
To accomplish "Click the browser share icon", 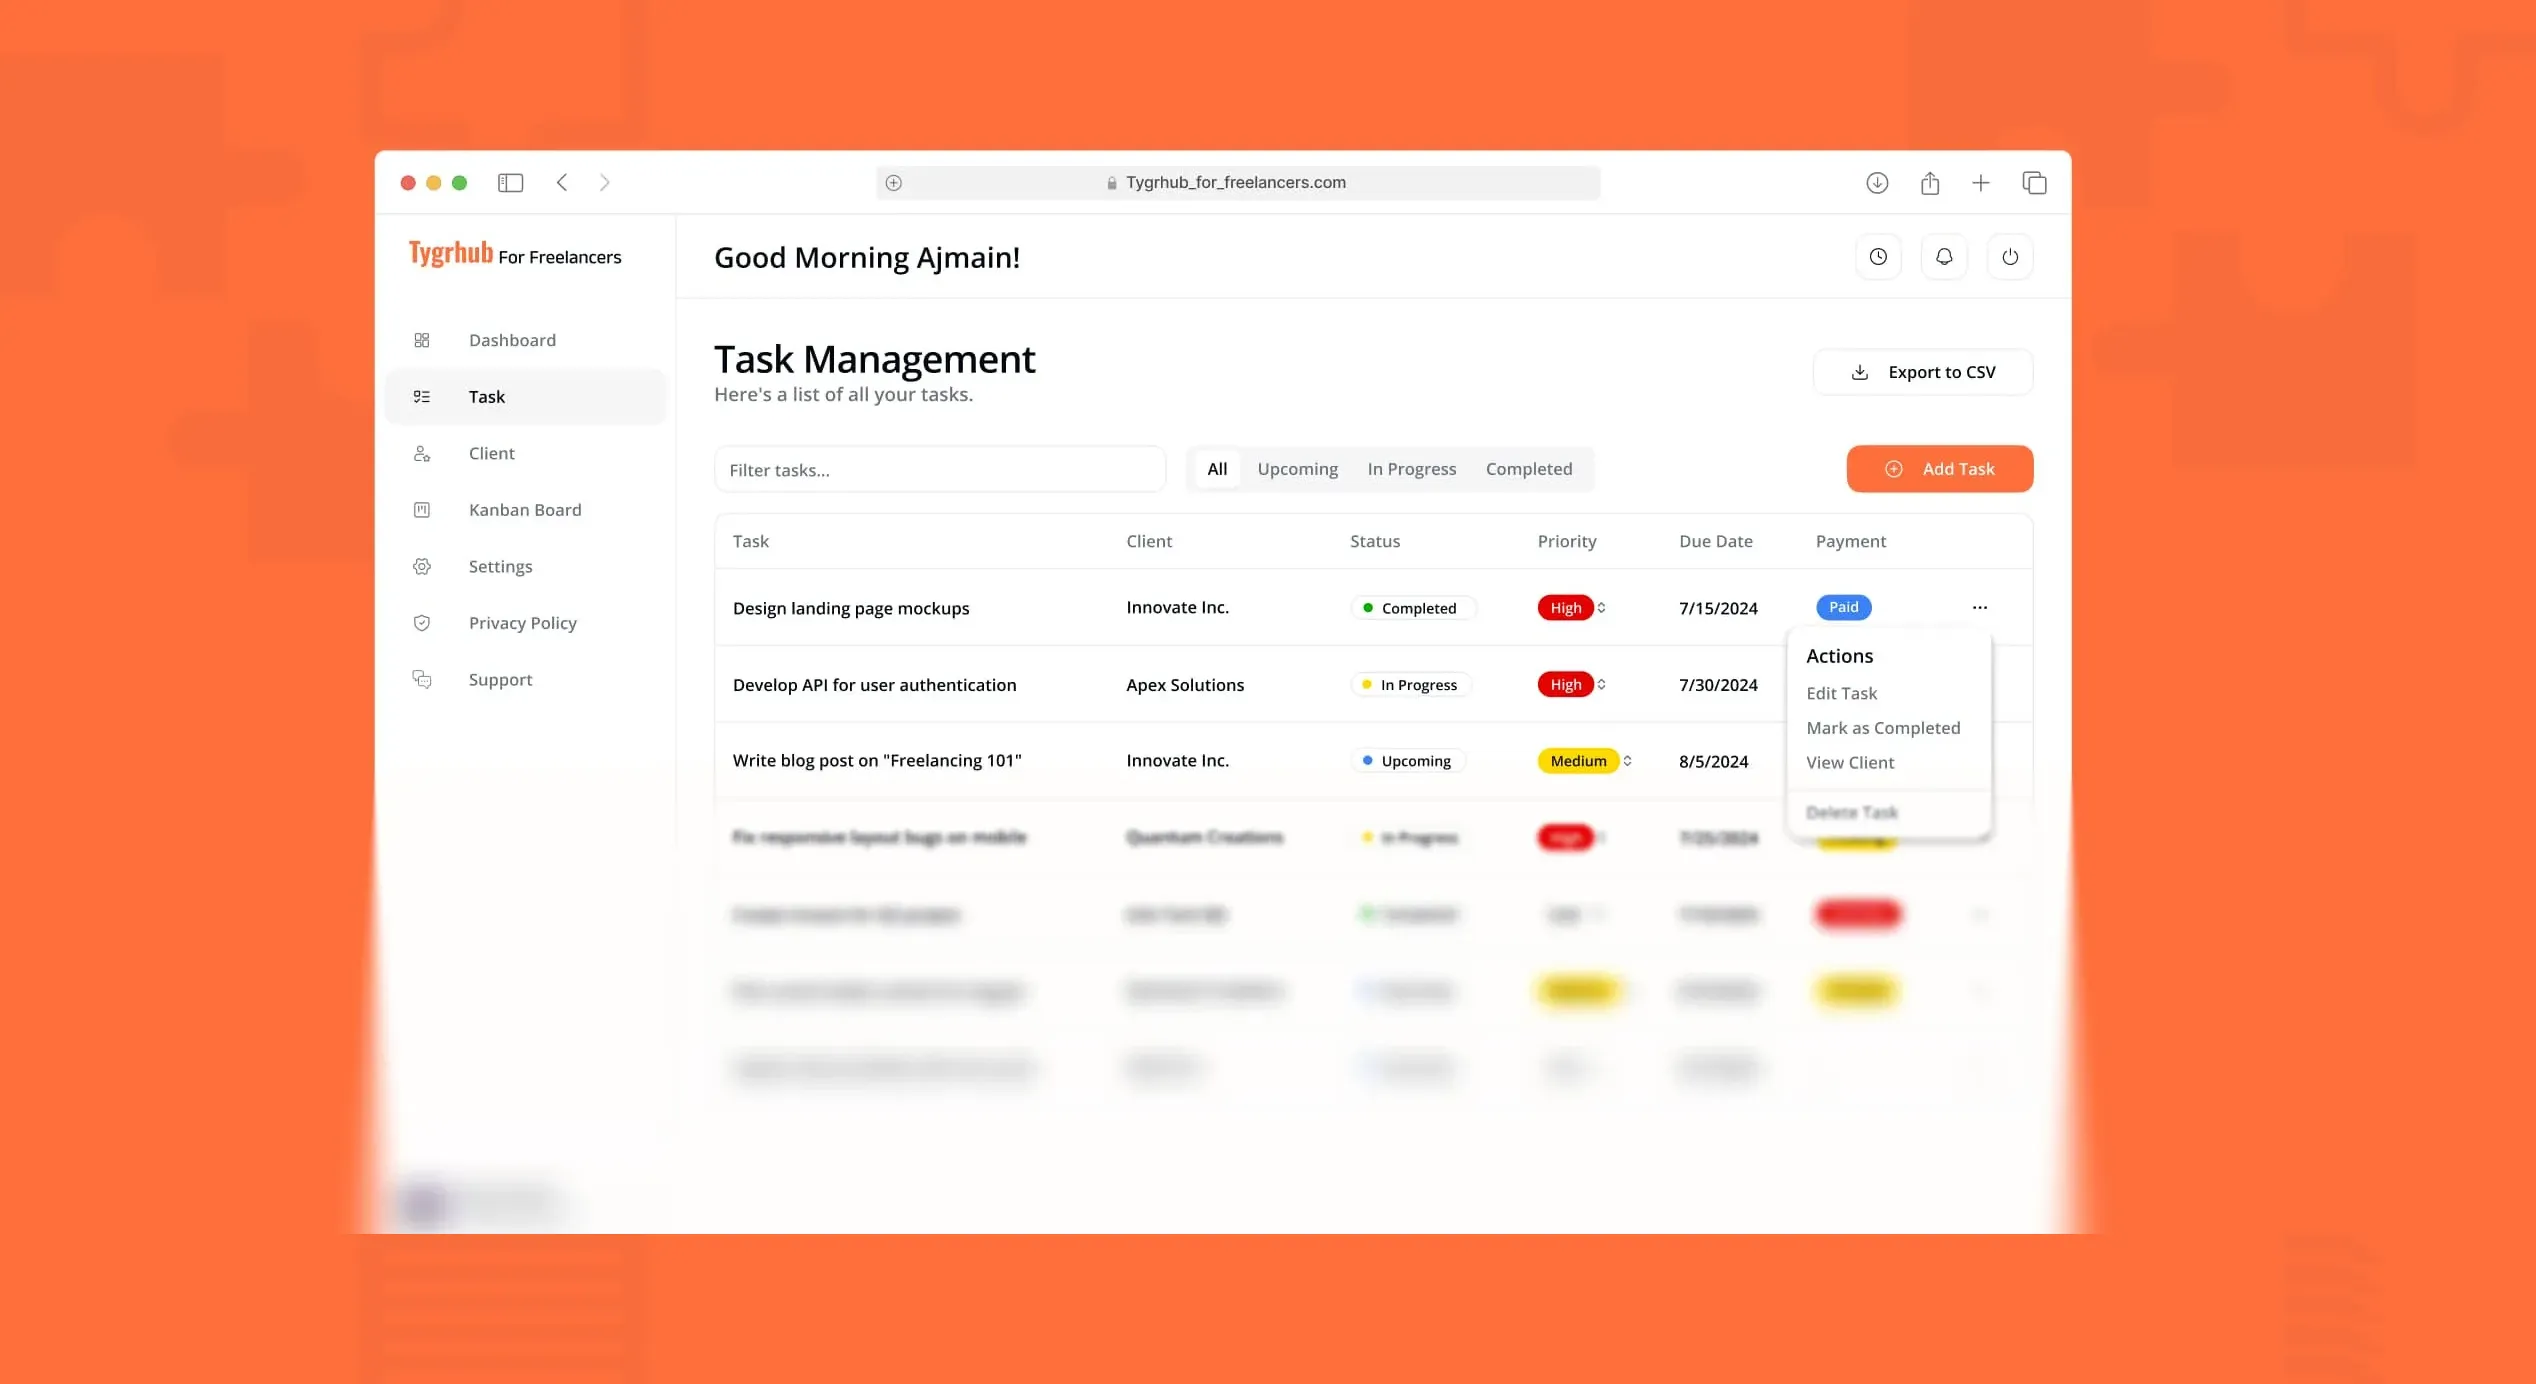I will 1930,182.
